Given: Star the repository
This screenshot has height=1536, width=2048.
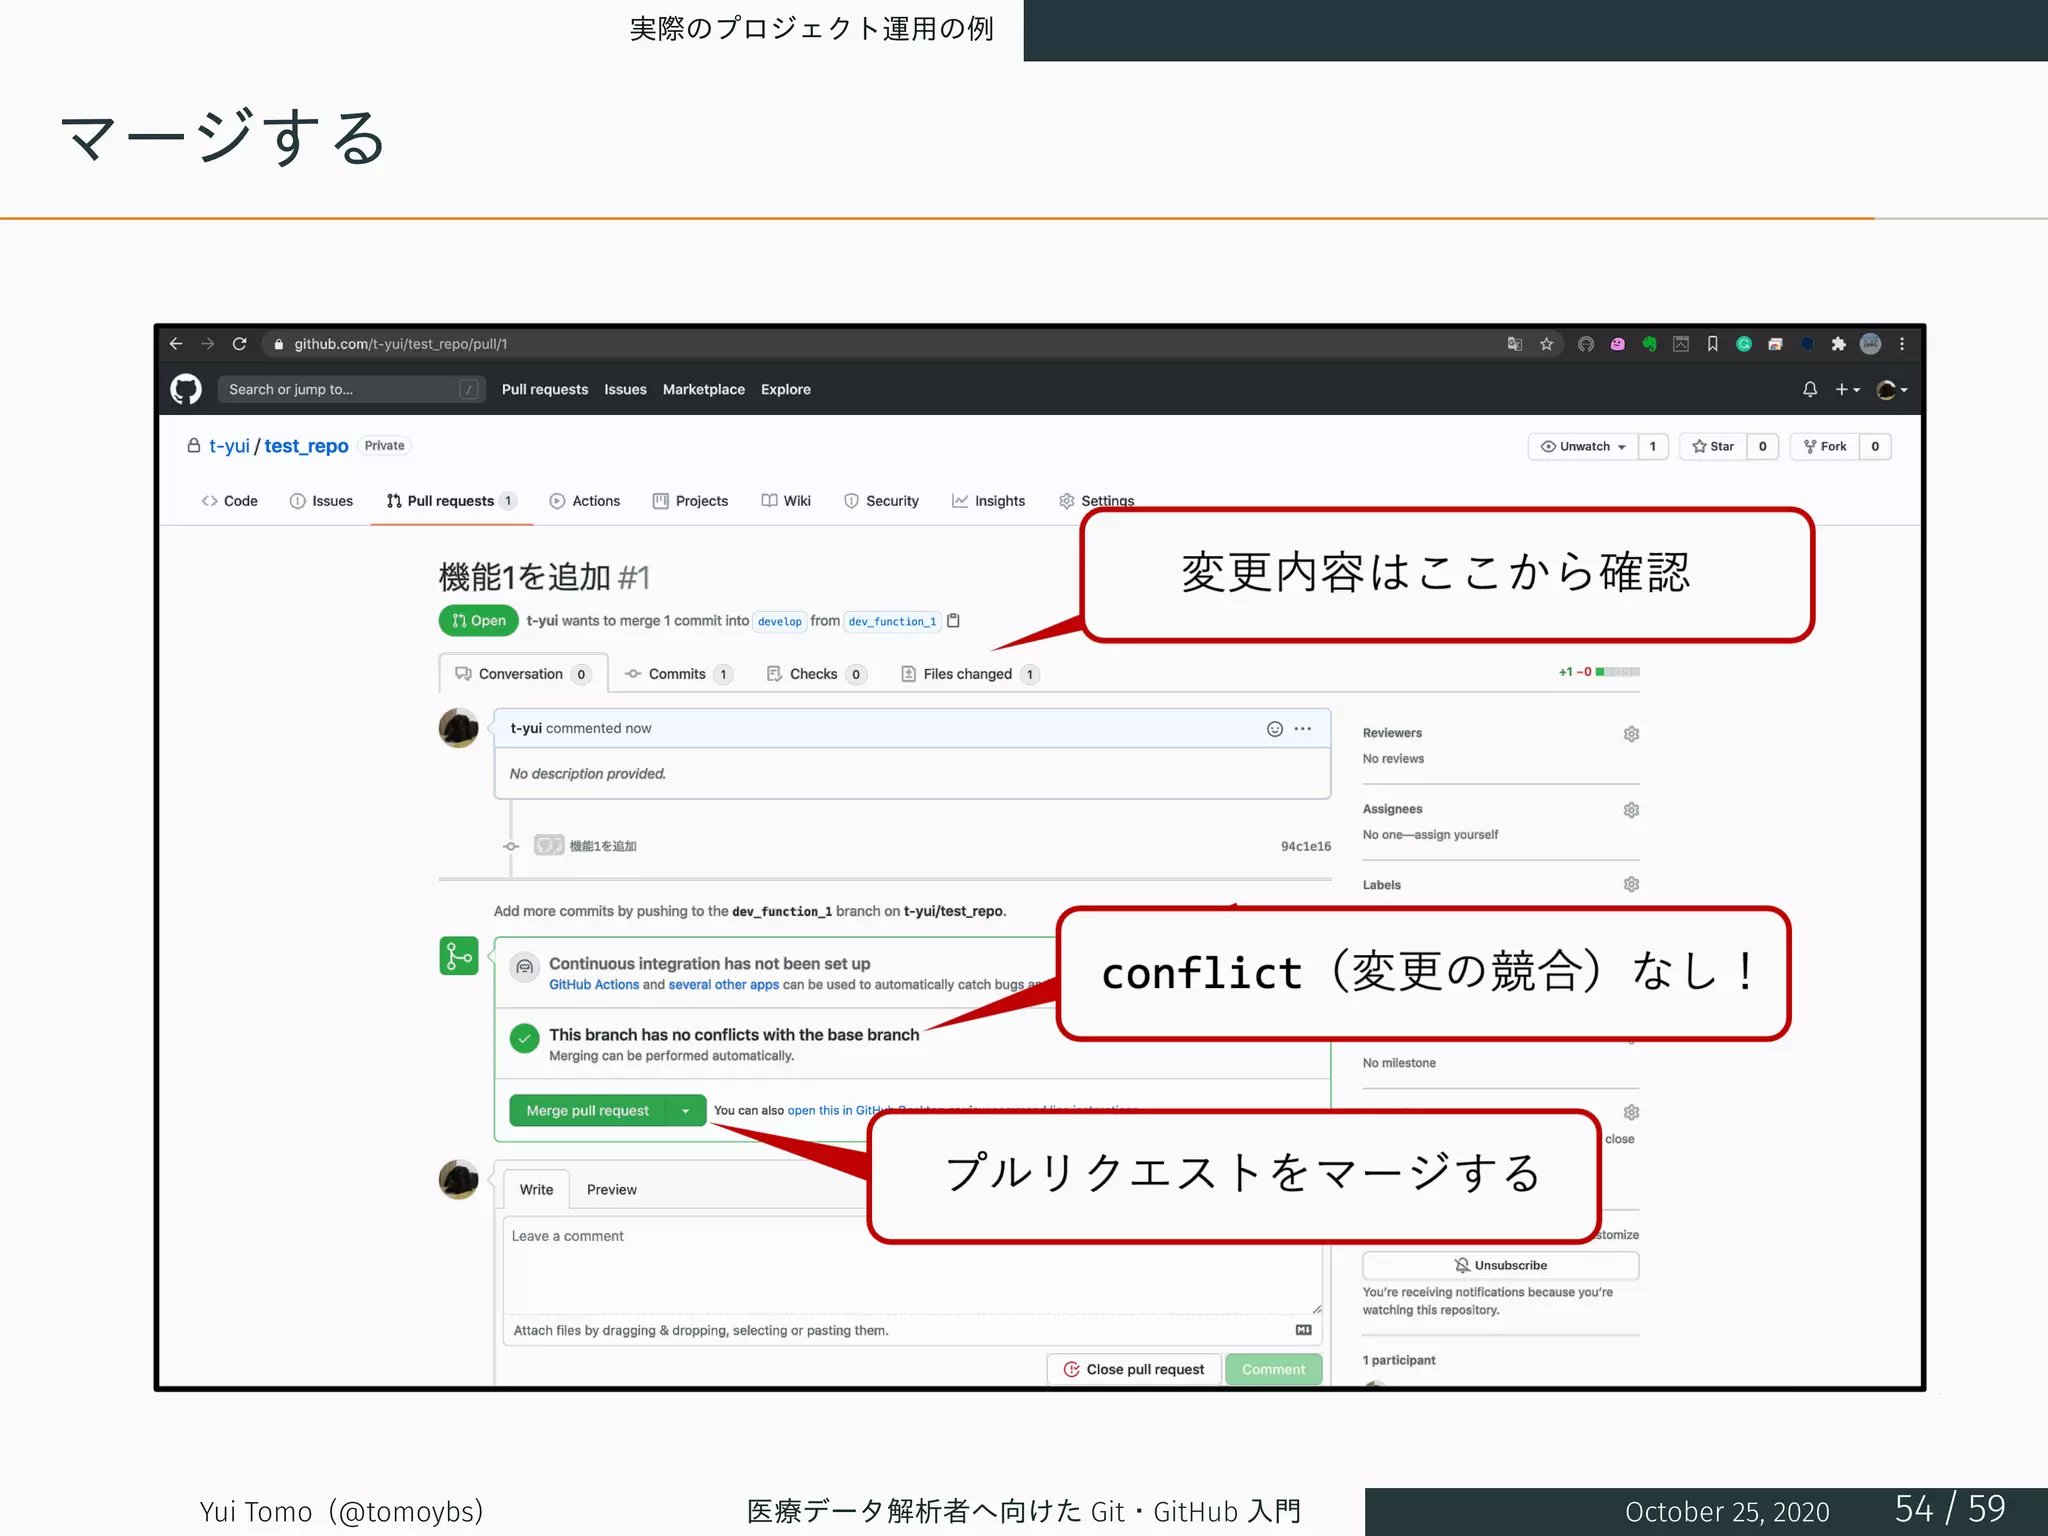Looking at the screenshot, I should click(x=1713, y=446).
